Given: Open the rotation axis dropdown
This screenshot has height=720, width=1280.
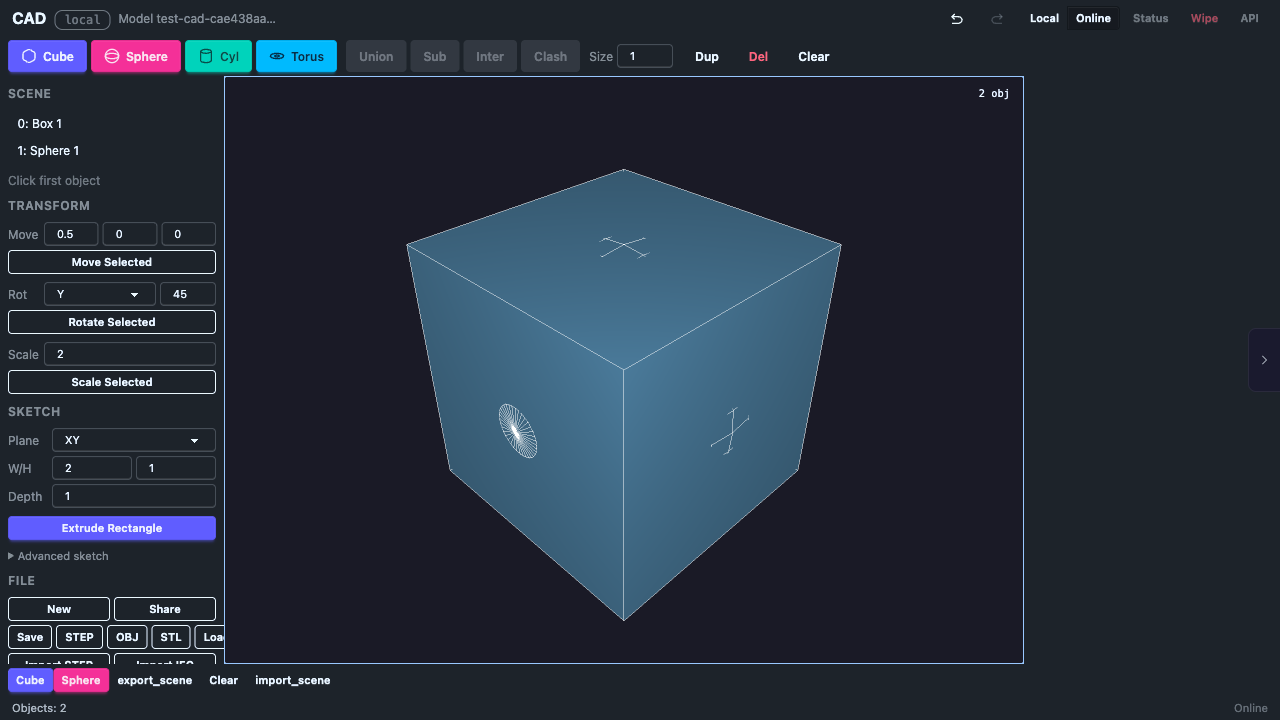Looking at the screenshot, I should 99,294.
